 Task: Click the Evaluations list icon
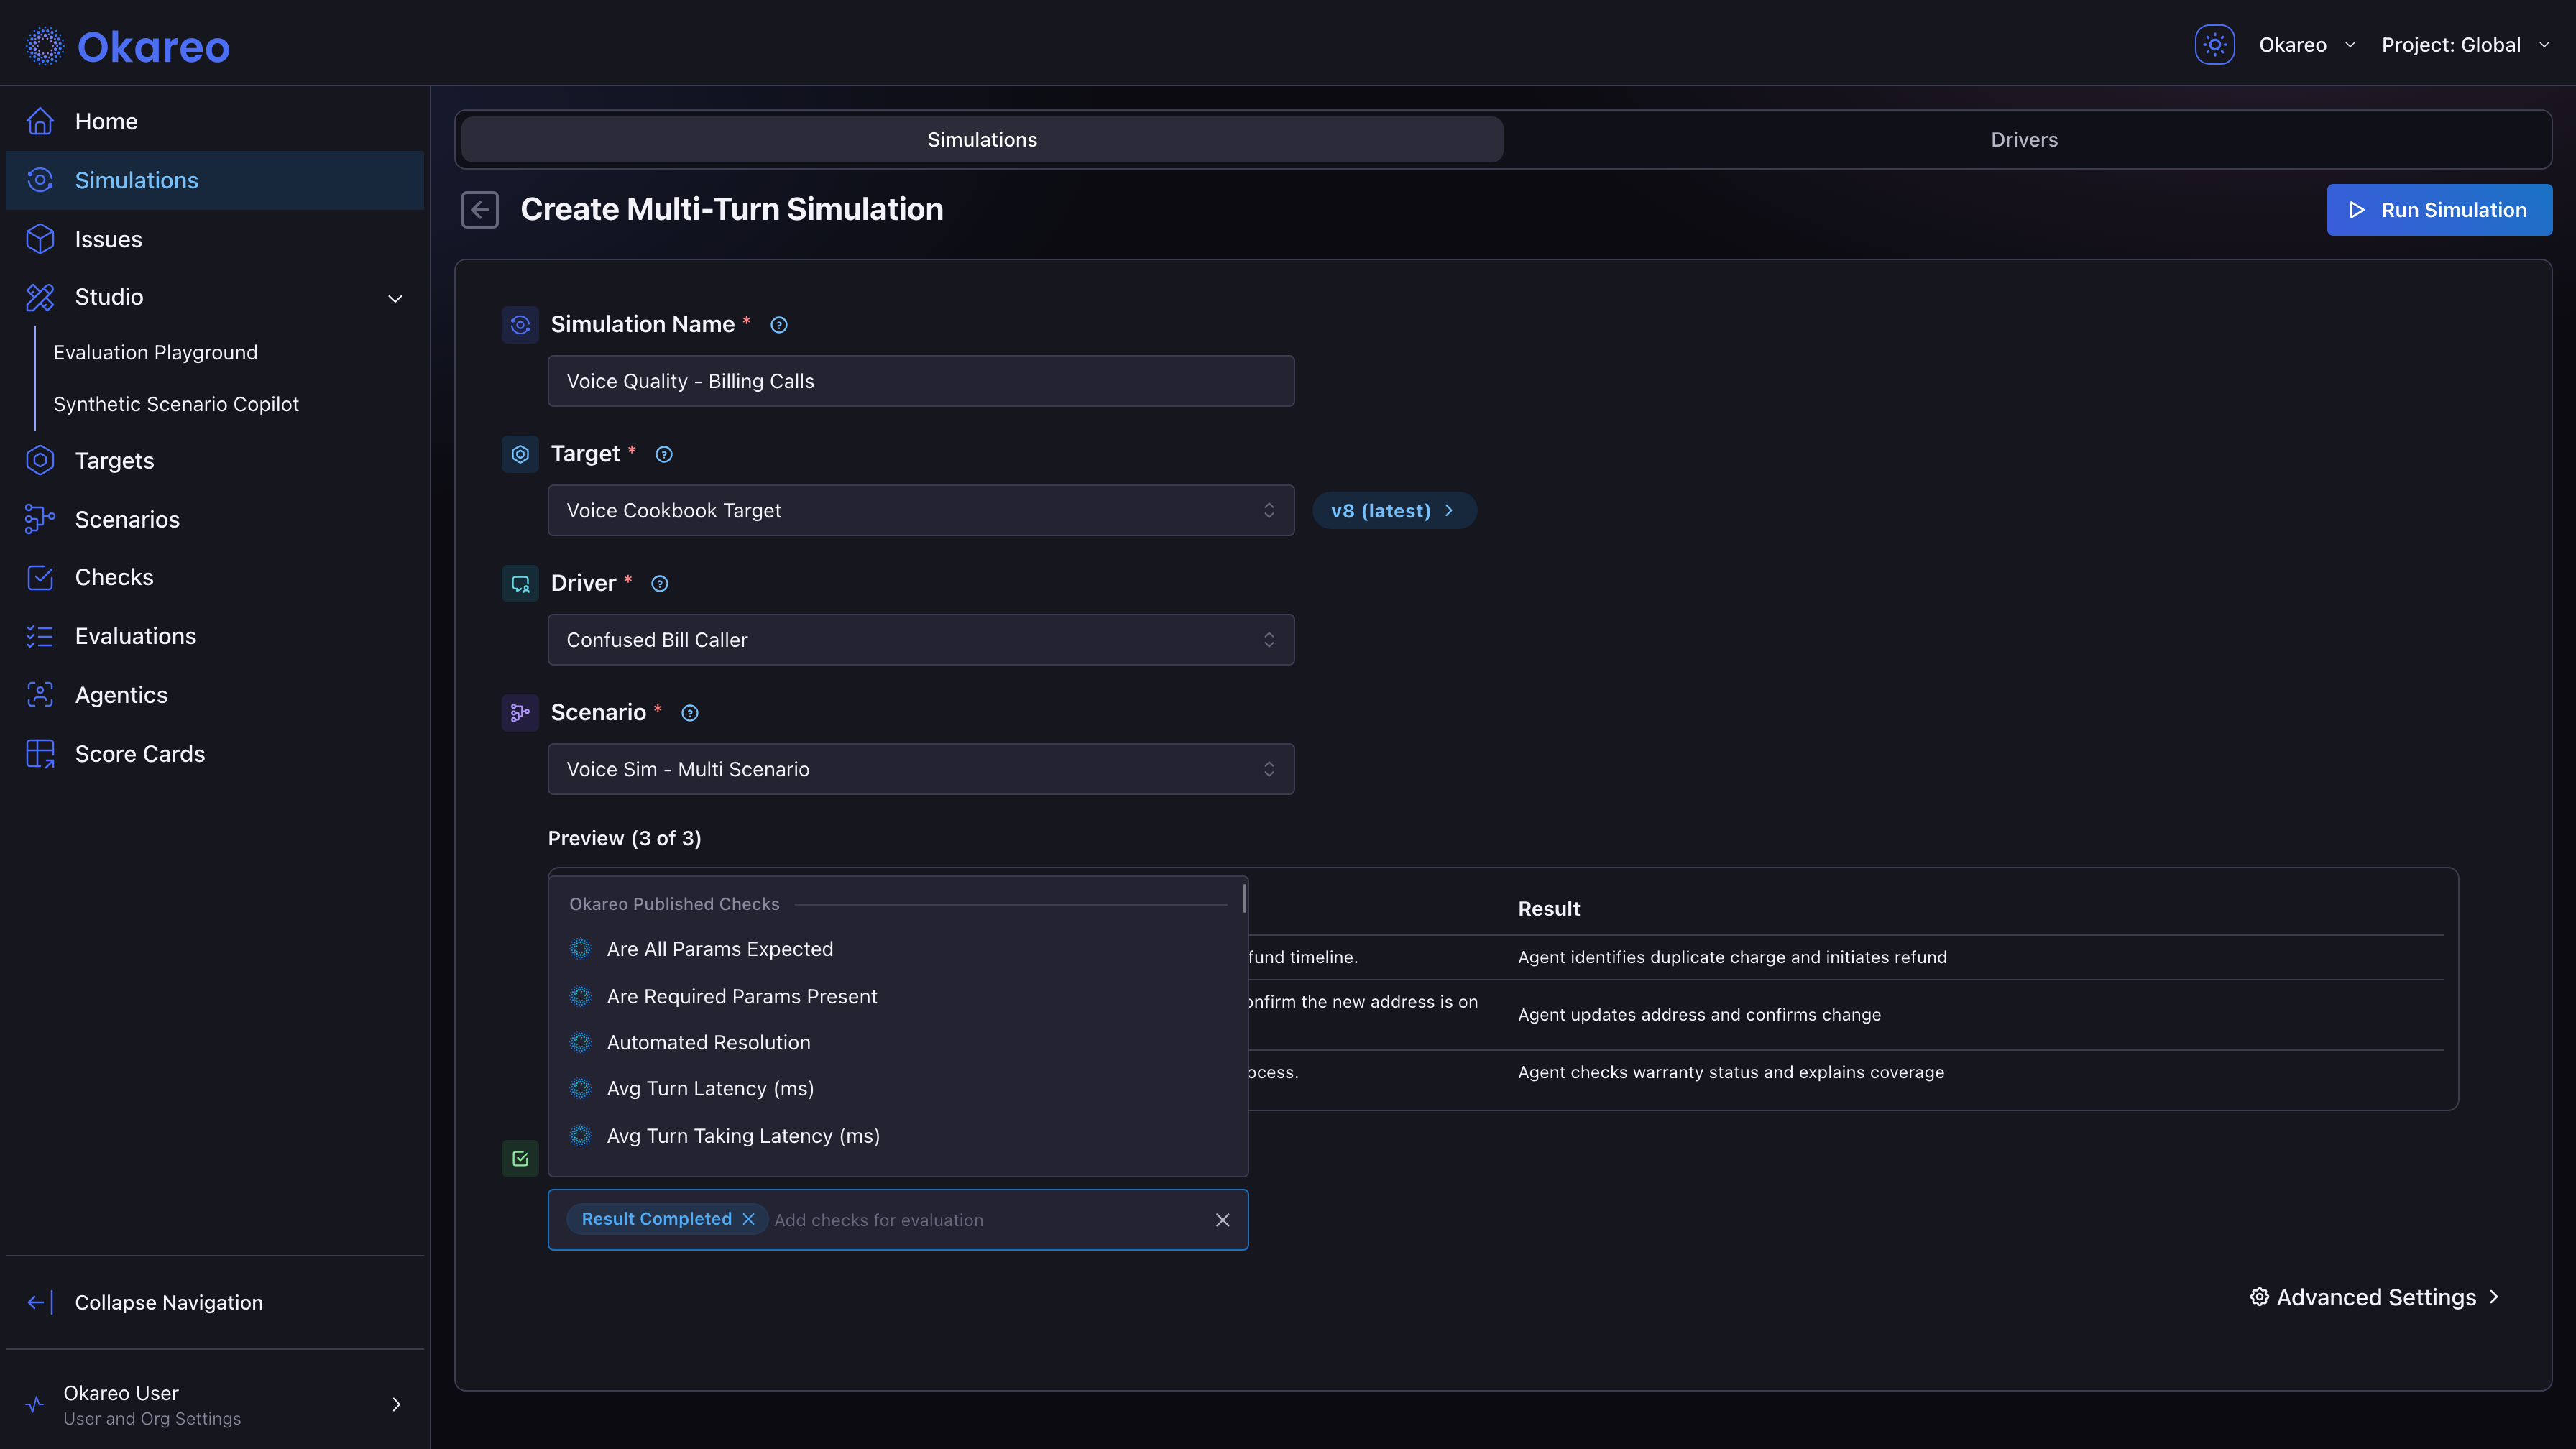tap(40, 636)
